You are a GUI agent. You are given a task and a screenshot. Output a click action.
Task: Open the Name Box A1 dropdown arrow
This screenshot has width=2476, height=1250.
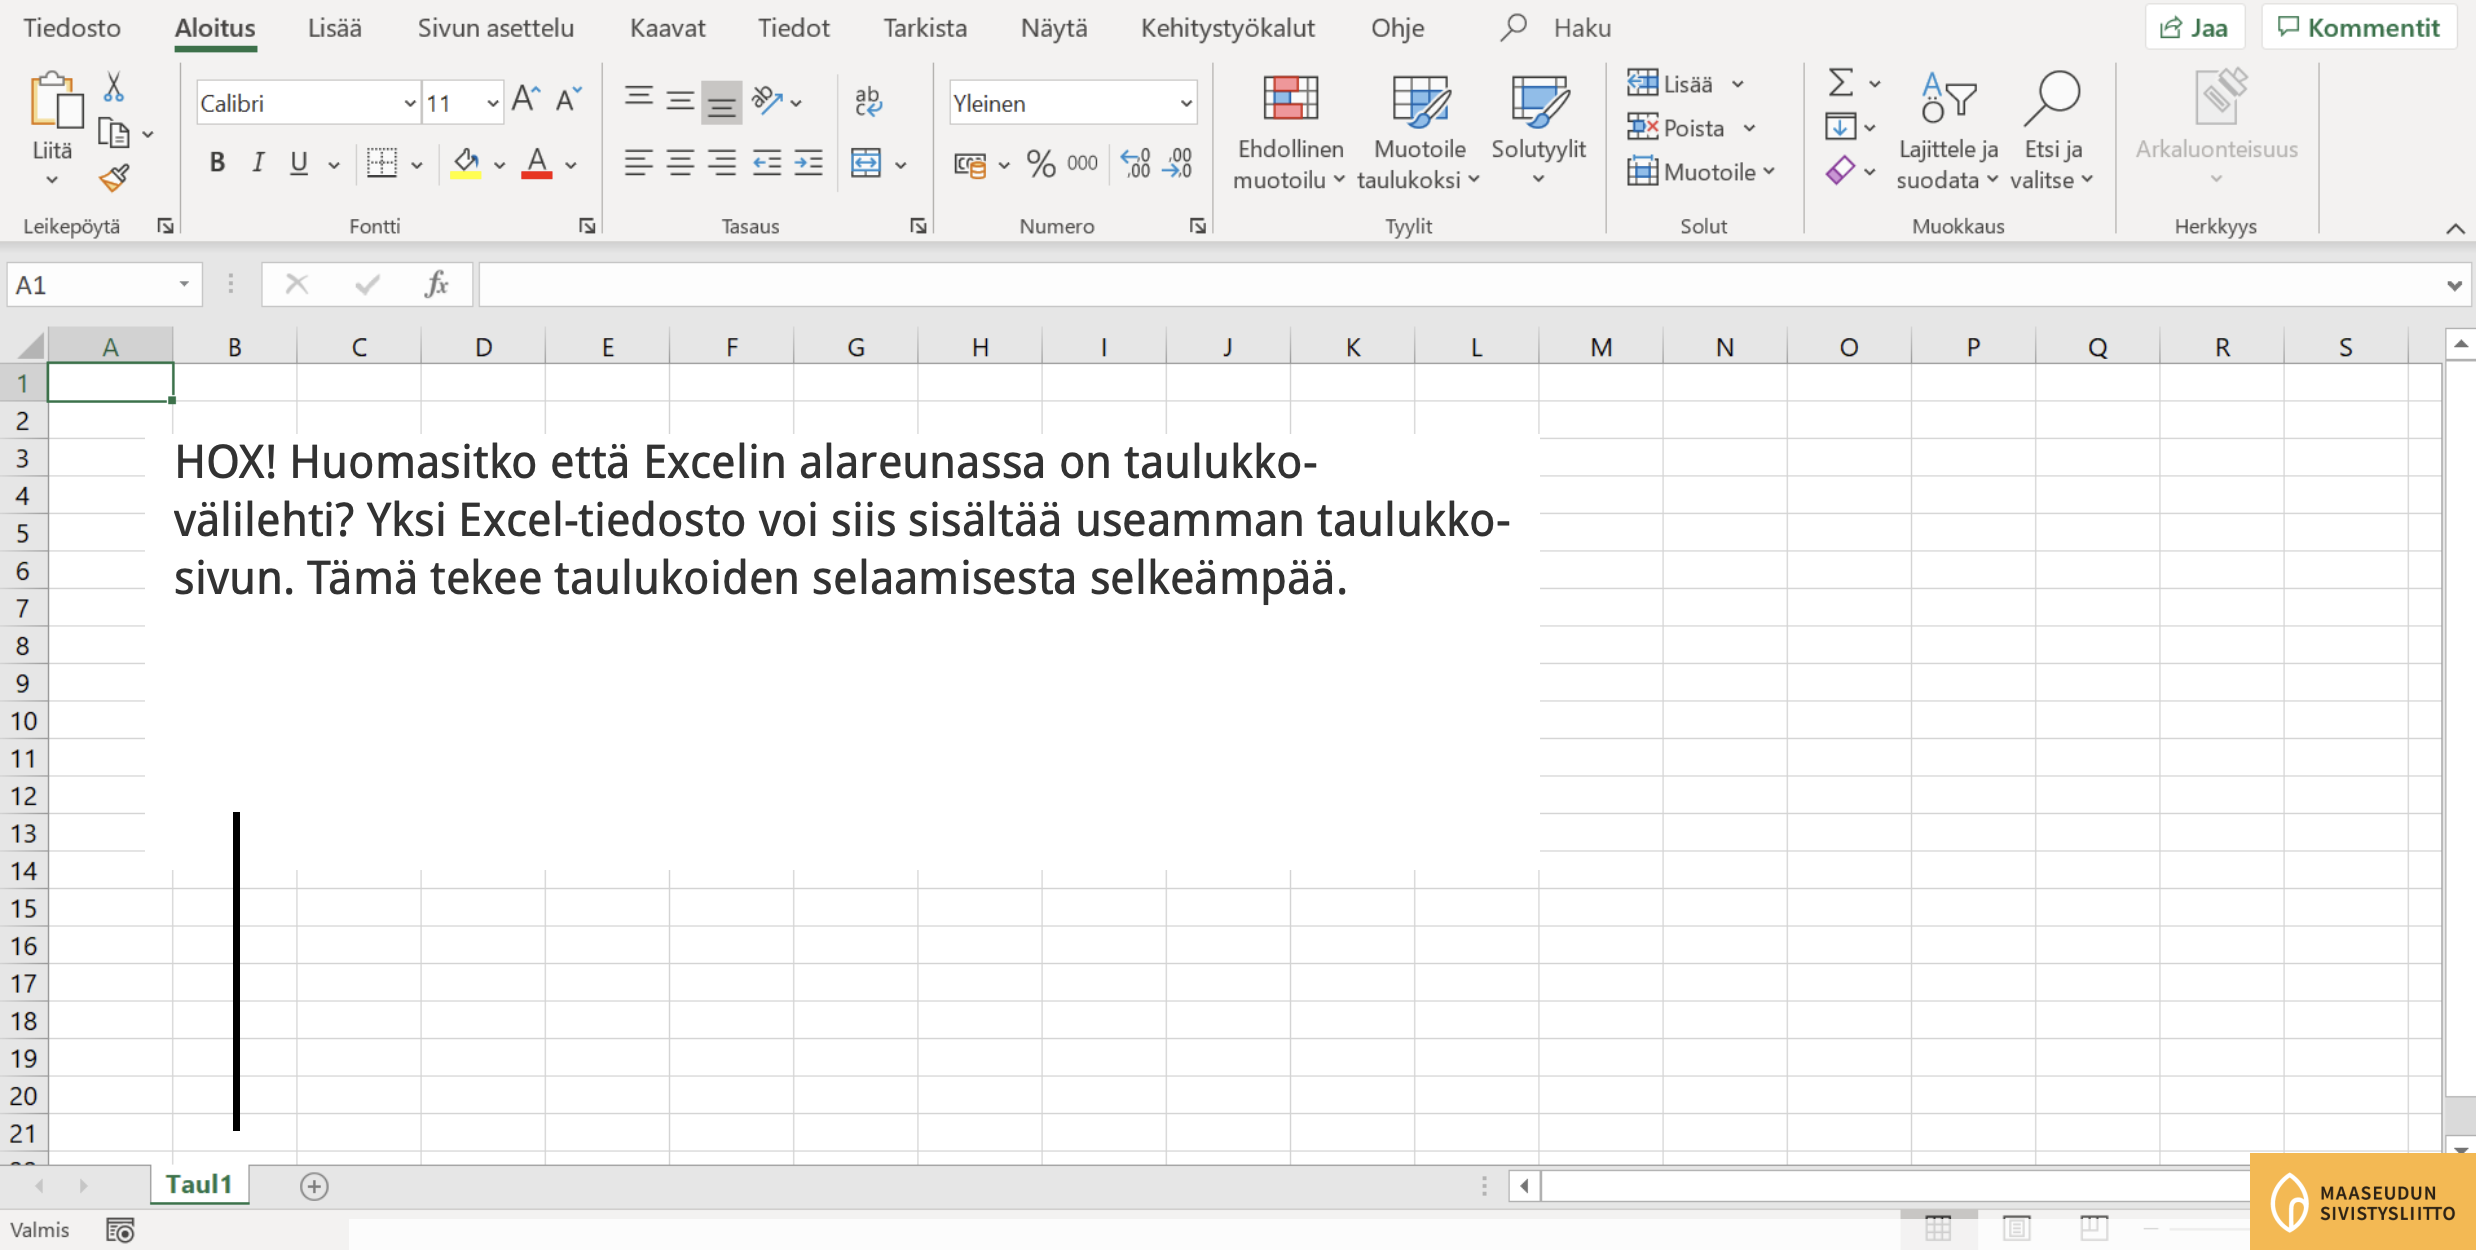pyautogui.click(x=184, y=285)
